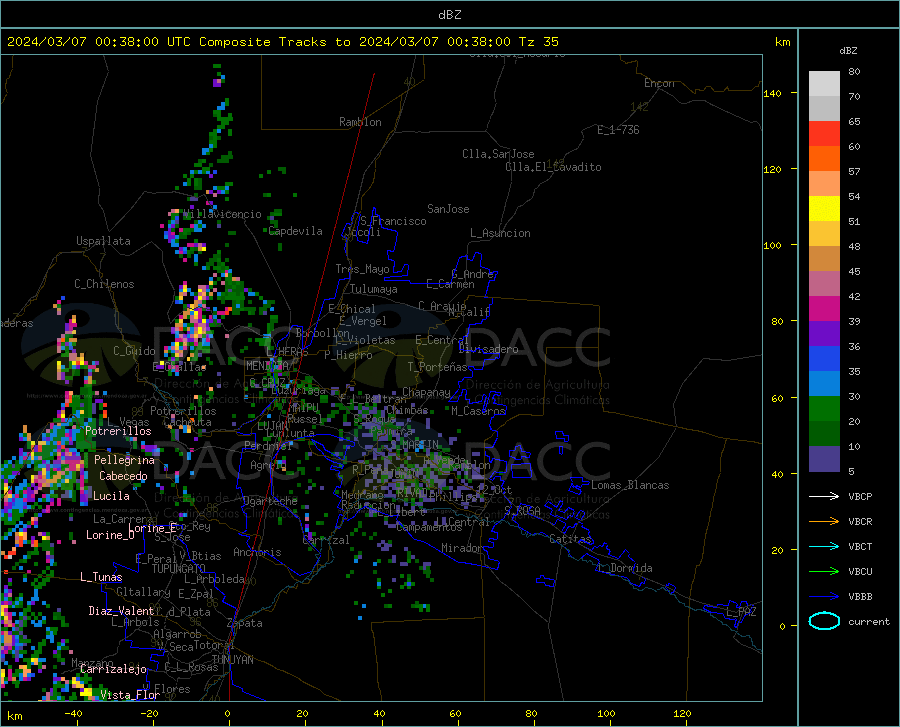Click the 140 km y-axis tick label
Screen dimensions: 900x727
(773, 93)
